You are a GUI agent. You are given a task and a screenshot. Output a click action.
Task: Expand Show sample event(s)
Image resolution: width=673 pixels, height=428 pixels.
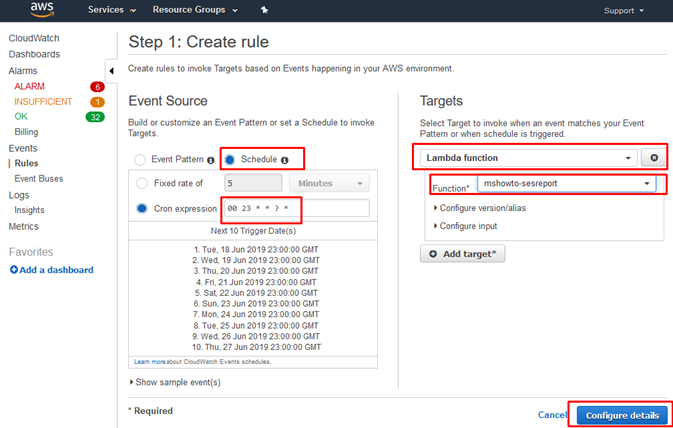click(175, 382)
